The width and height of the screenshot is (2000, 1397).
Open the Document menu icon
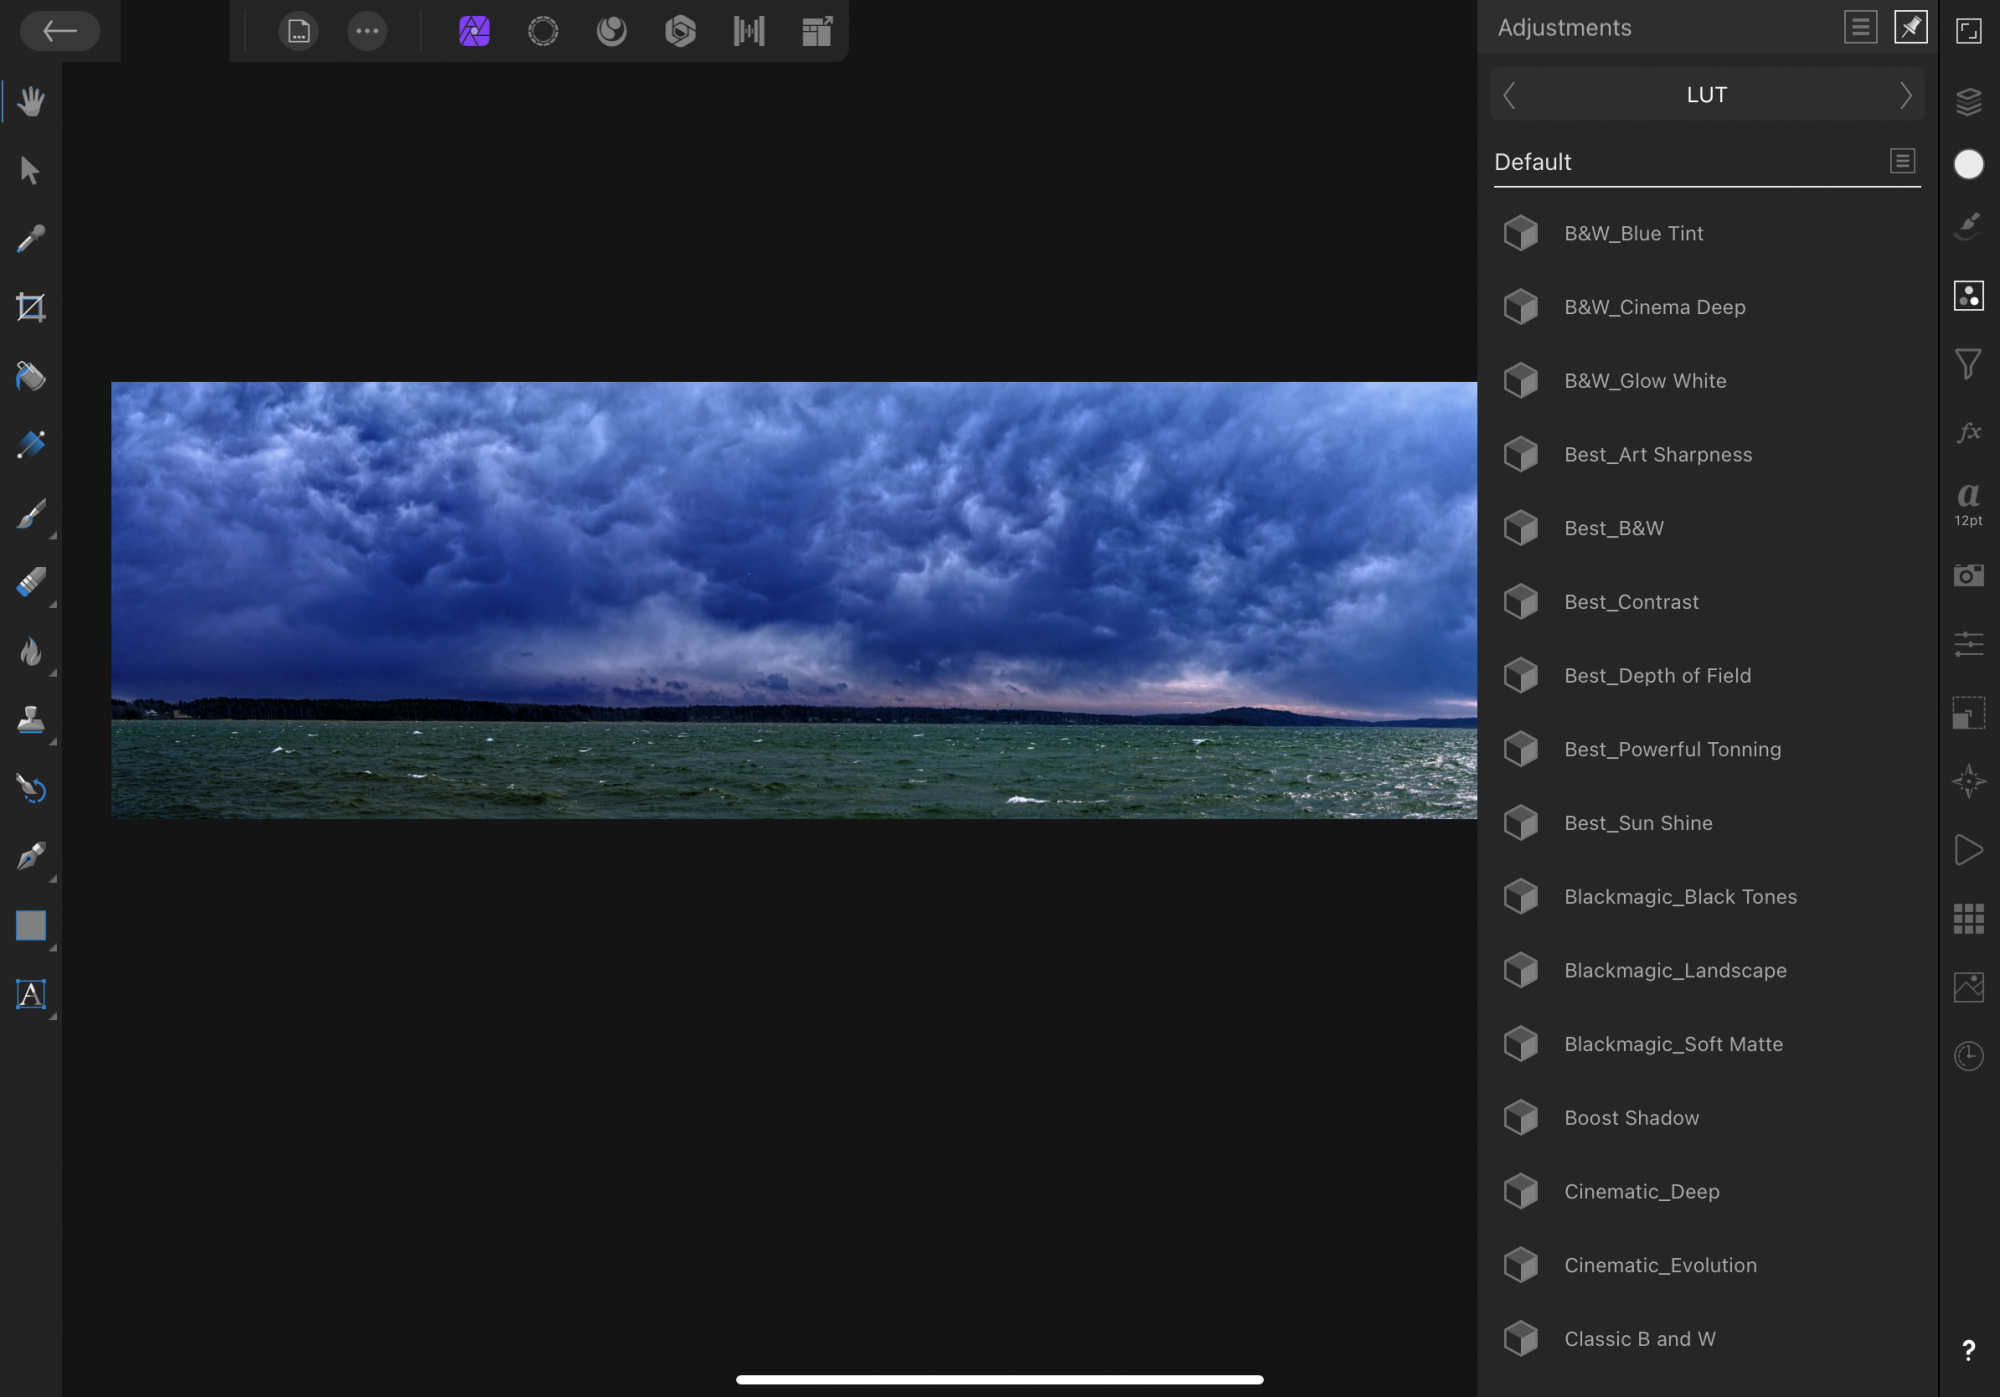coord(299,31)
